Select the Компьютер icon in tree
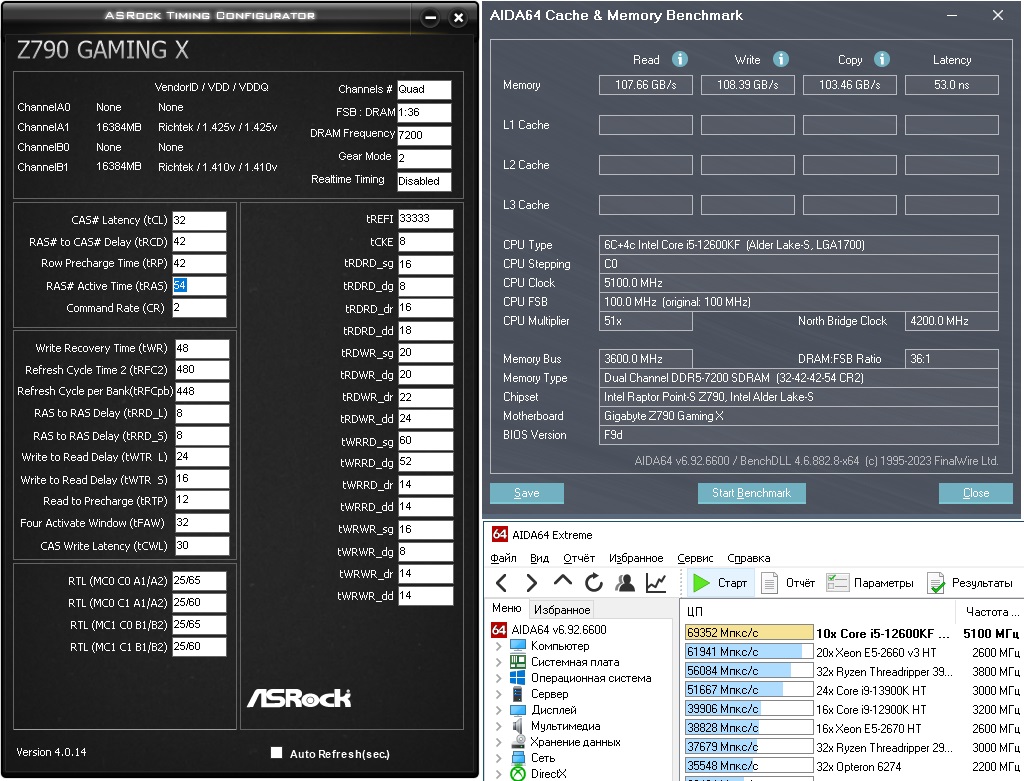This screenshot has width=1024, height=781. click(518, 646)
